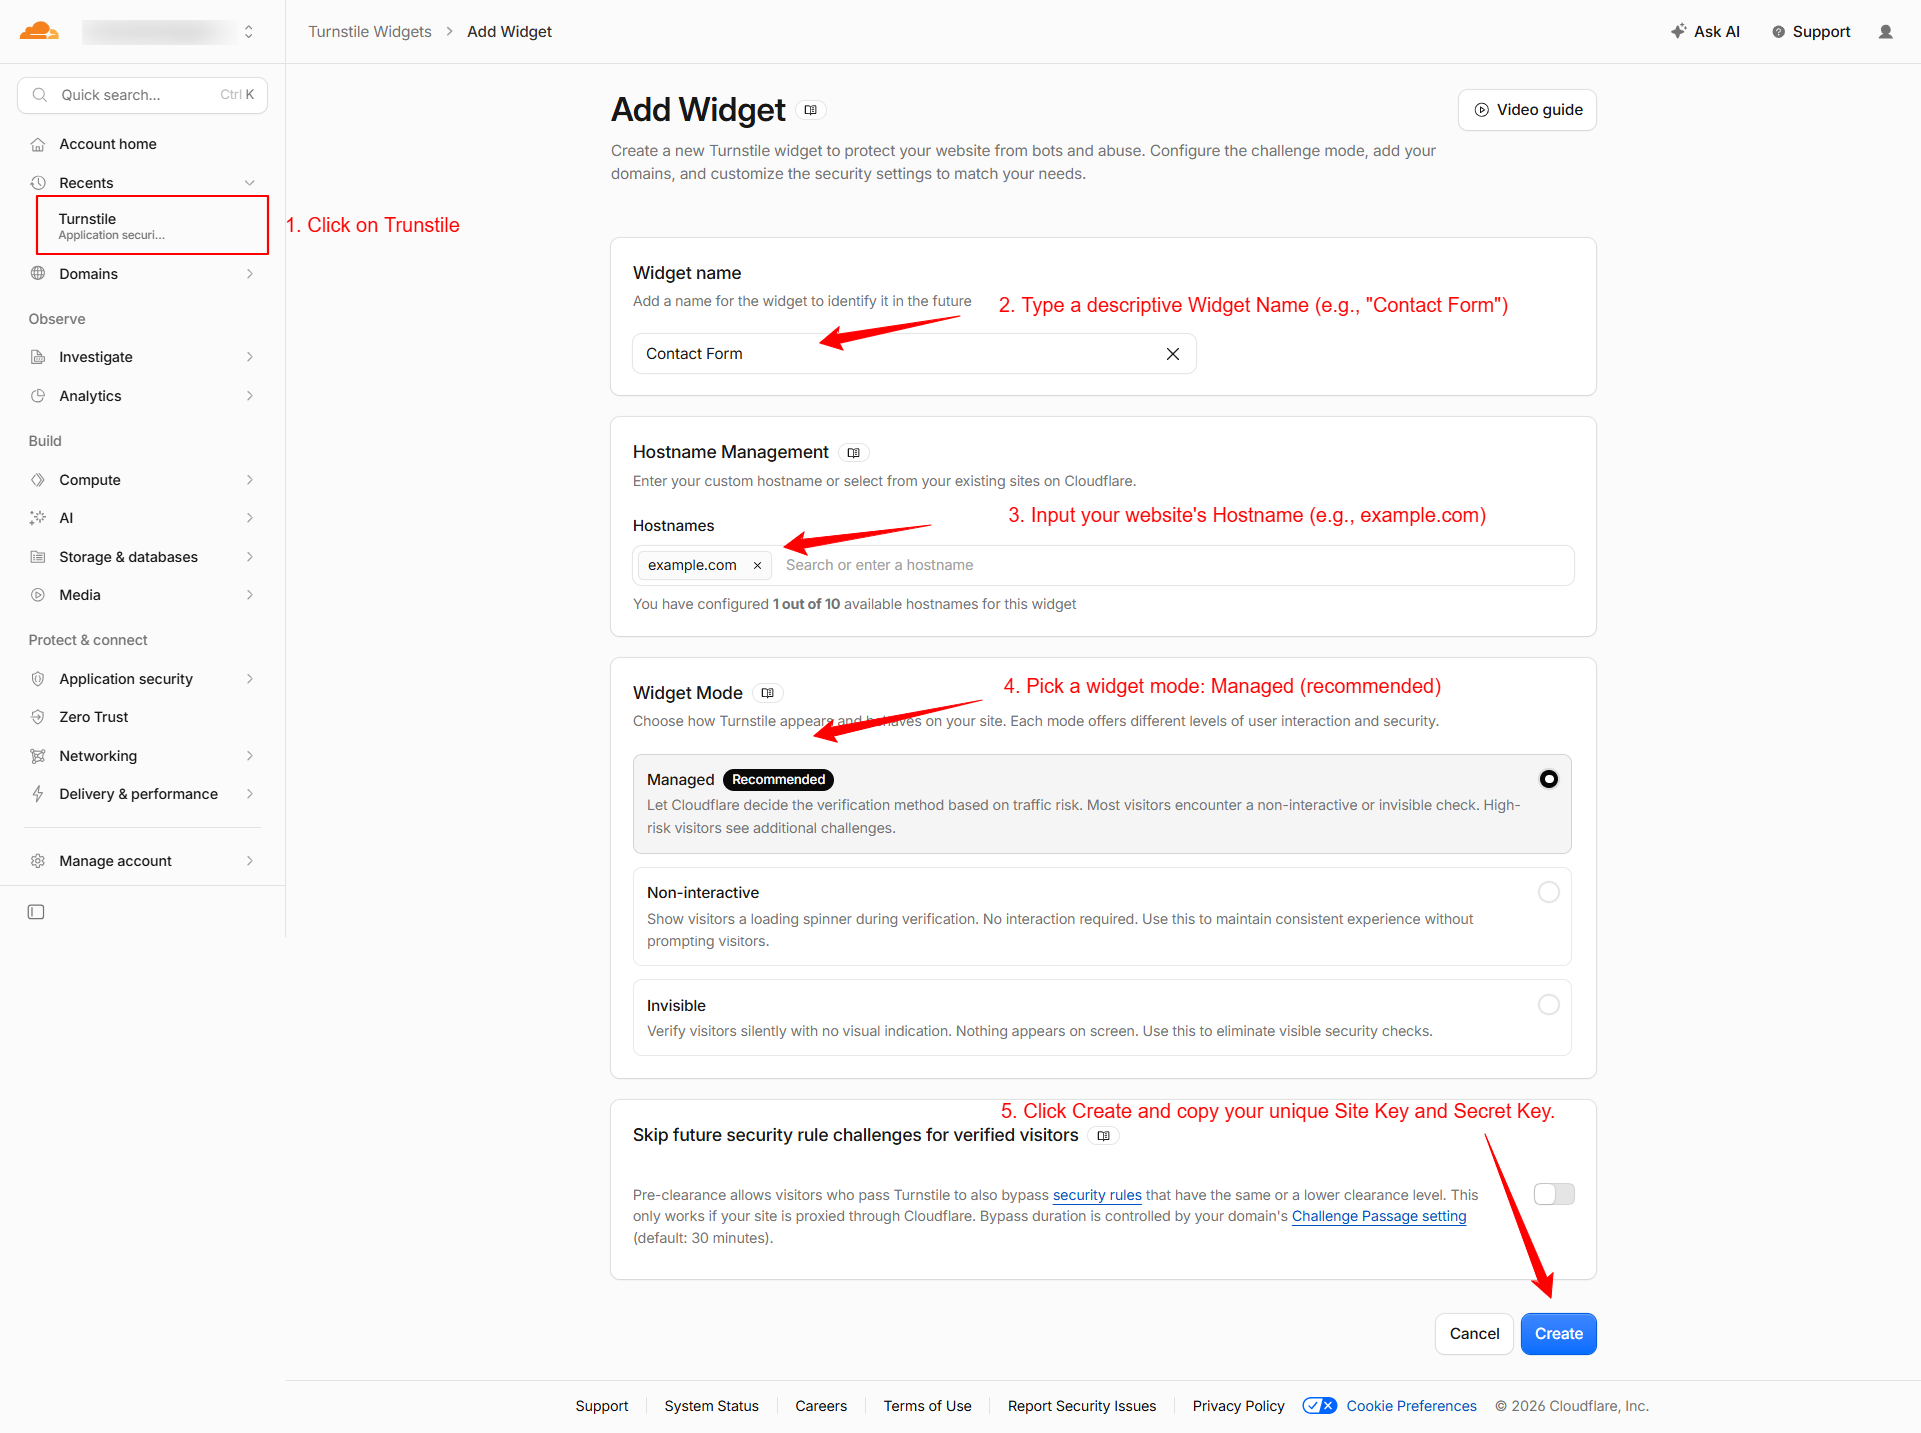
Task: Toggle the pre-clearance switch
Action: click(1554, 1194)
